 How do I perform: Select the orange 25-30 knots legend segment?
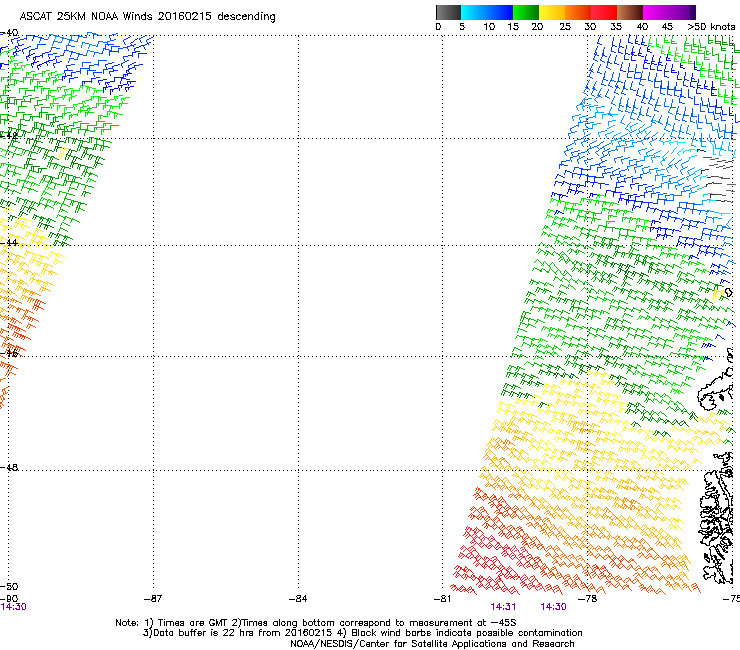pyautogui.click(x=578, y=12)
